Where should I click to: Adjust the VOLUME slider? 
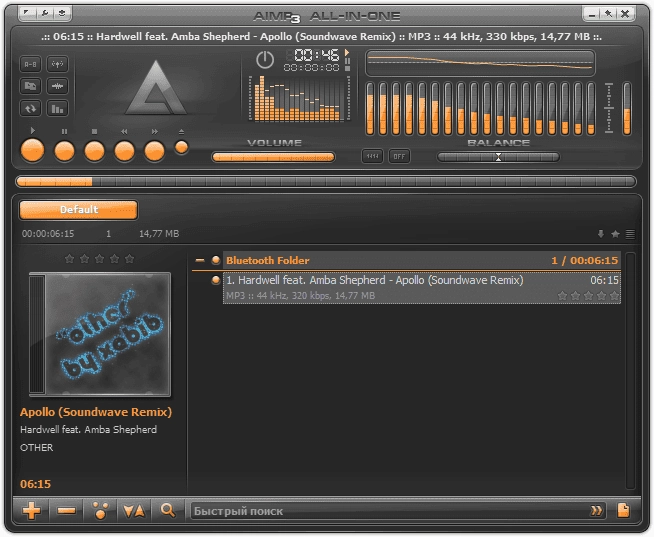click(273, 157)
